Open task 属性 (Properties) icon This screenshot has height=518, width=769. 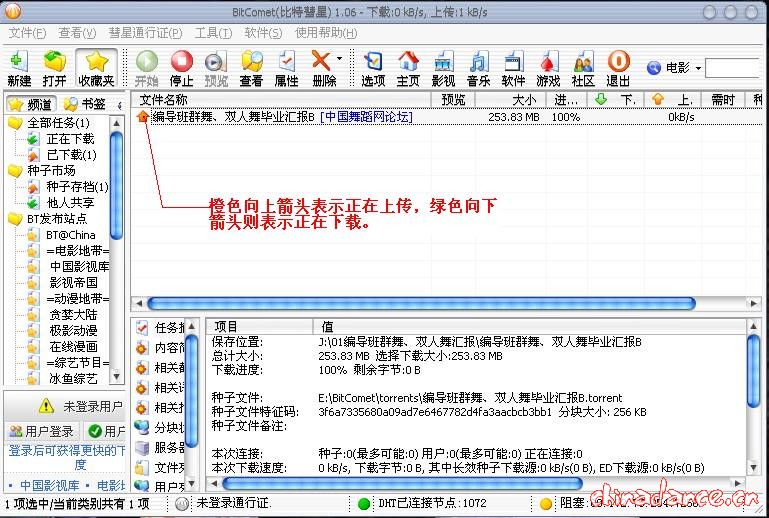pyautogui.click(x=286, y=68)
